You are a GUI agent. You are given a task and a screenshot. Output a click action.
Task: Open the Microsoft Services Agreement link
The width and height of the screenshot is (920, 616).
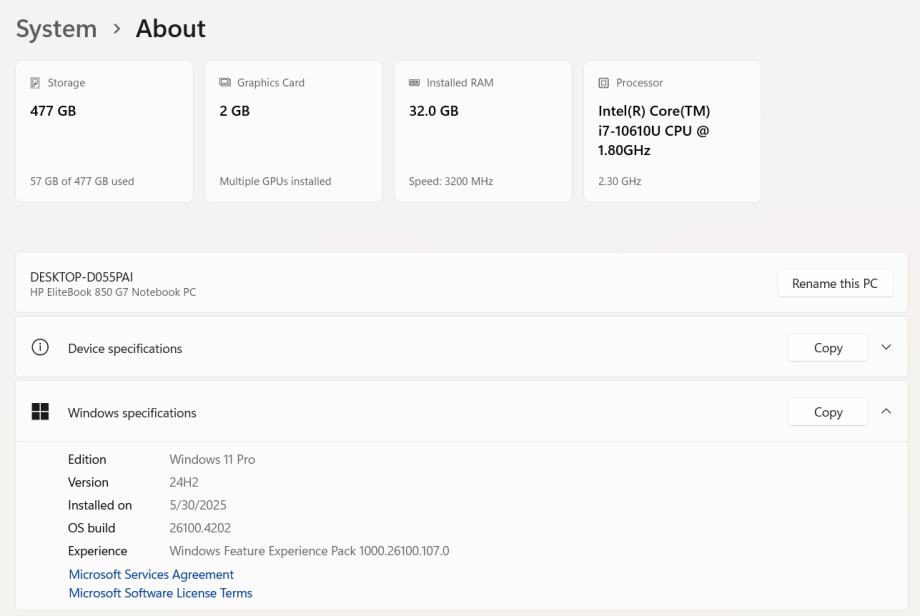coord(151,575)
